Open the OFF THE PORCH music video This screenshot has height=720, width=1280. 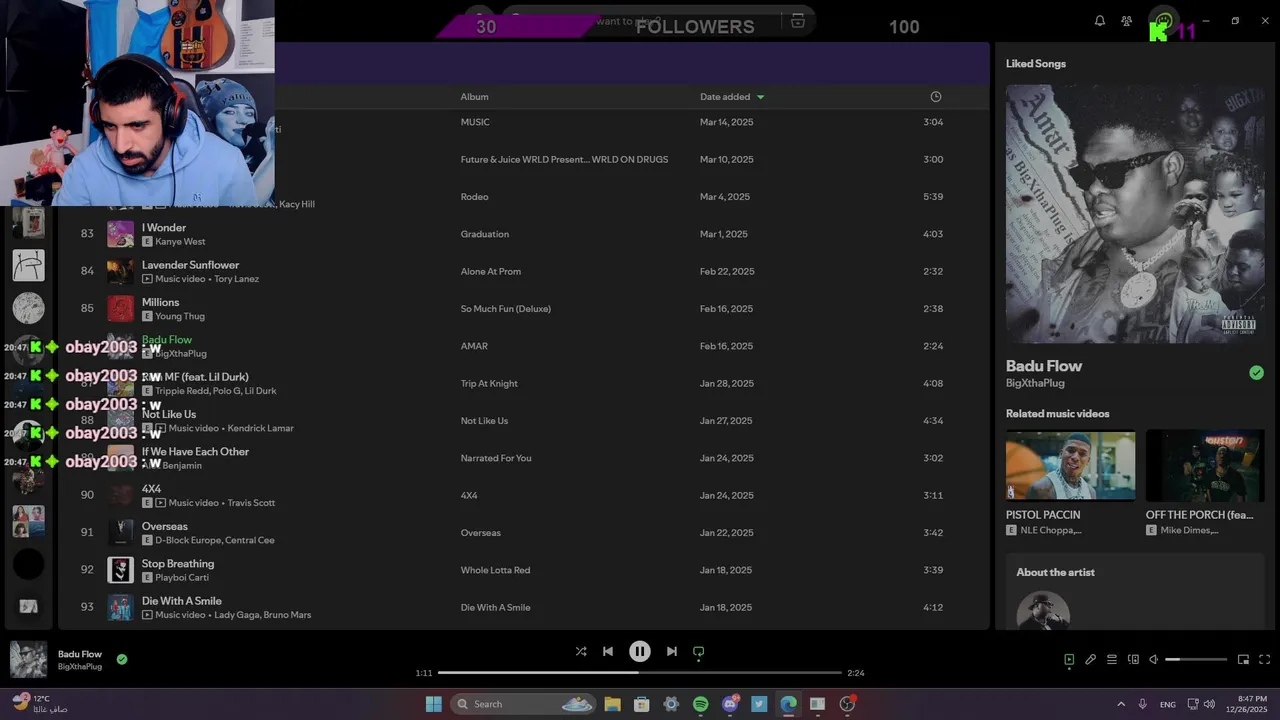click(x=1205, y=465)
